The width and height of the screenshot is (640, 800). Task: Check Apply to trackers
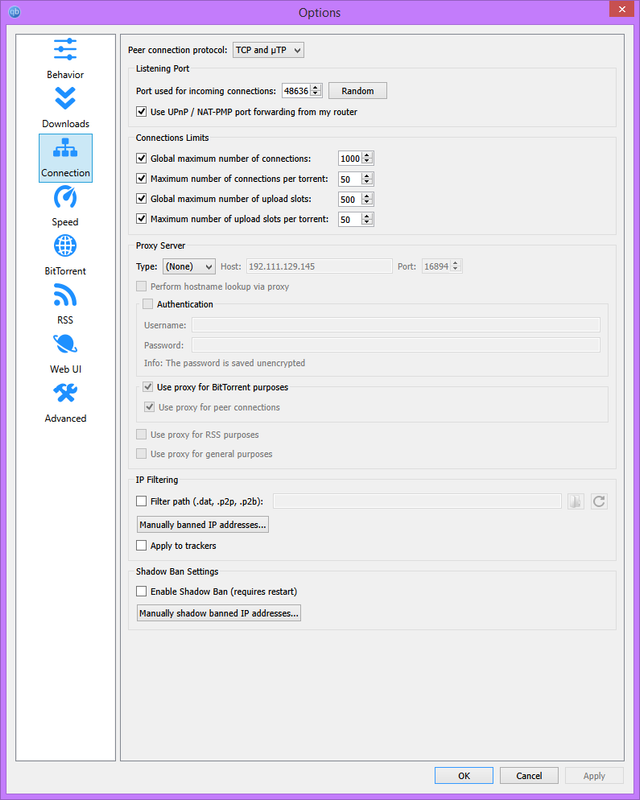(141, 545)
